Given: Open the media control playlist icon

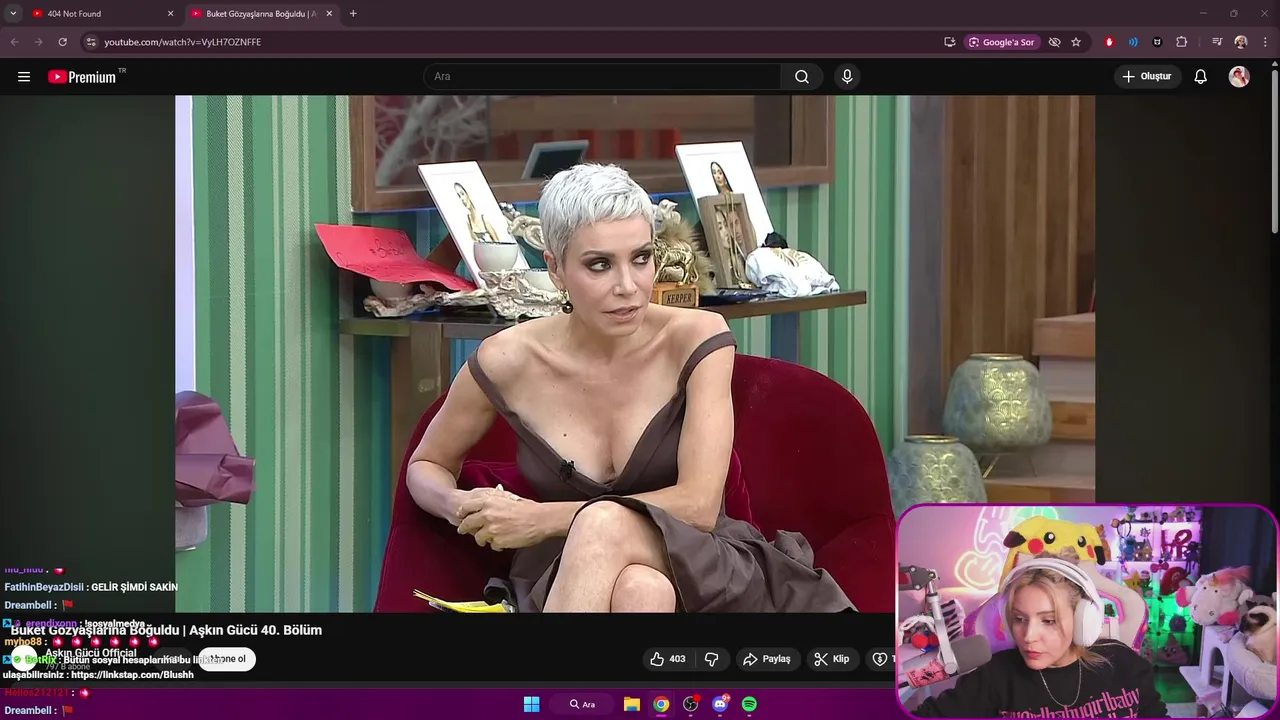Looking at the screenshot, I should (x=1217, y=42).
